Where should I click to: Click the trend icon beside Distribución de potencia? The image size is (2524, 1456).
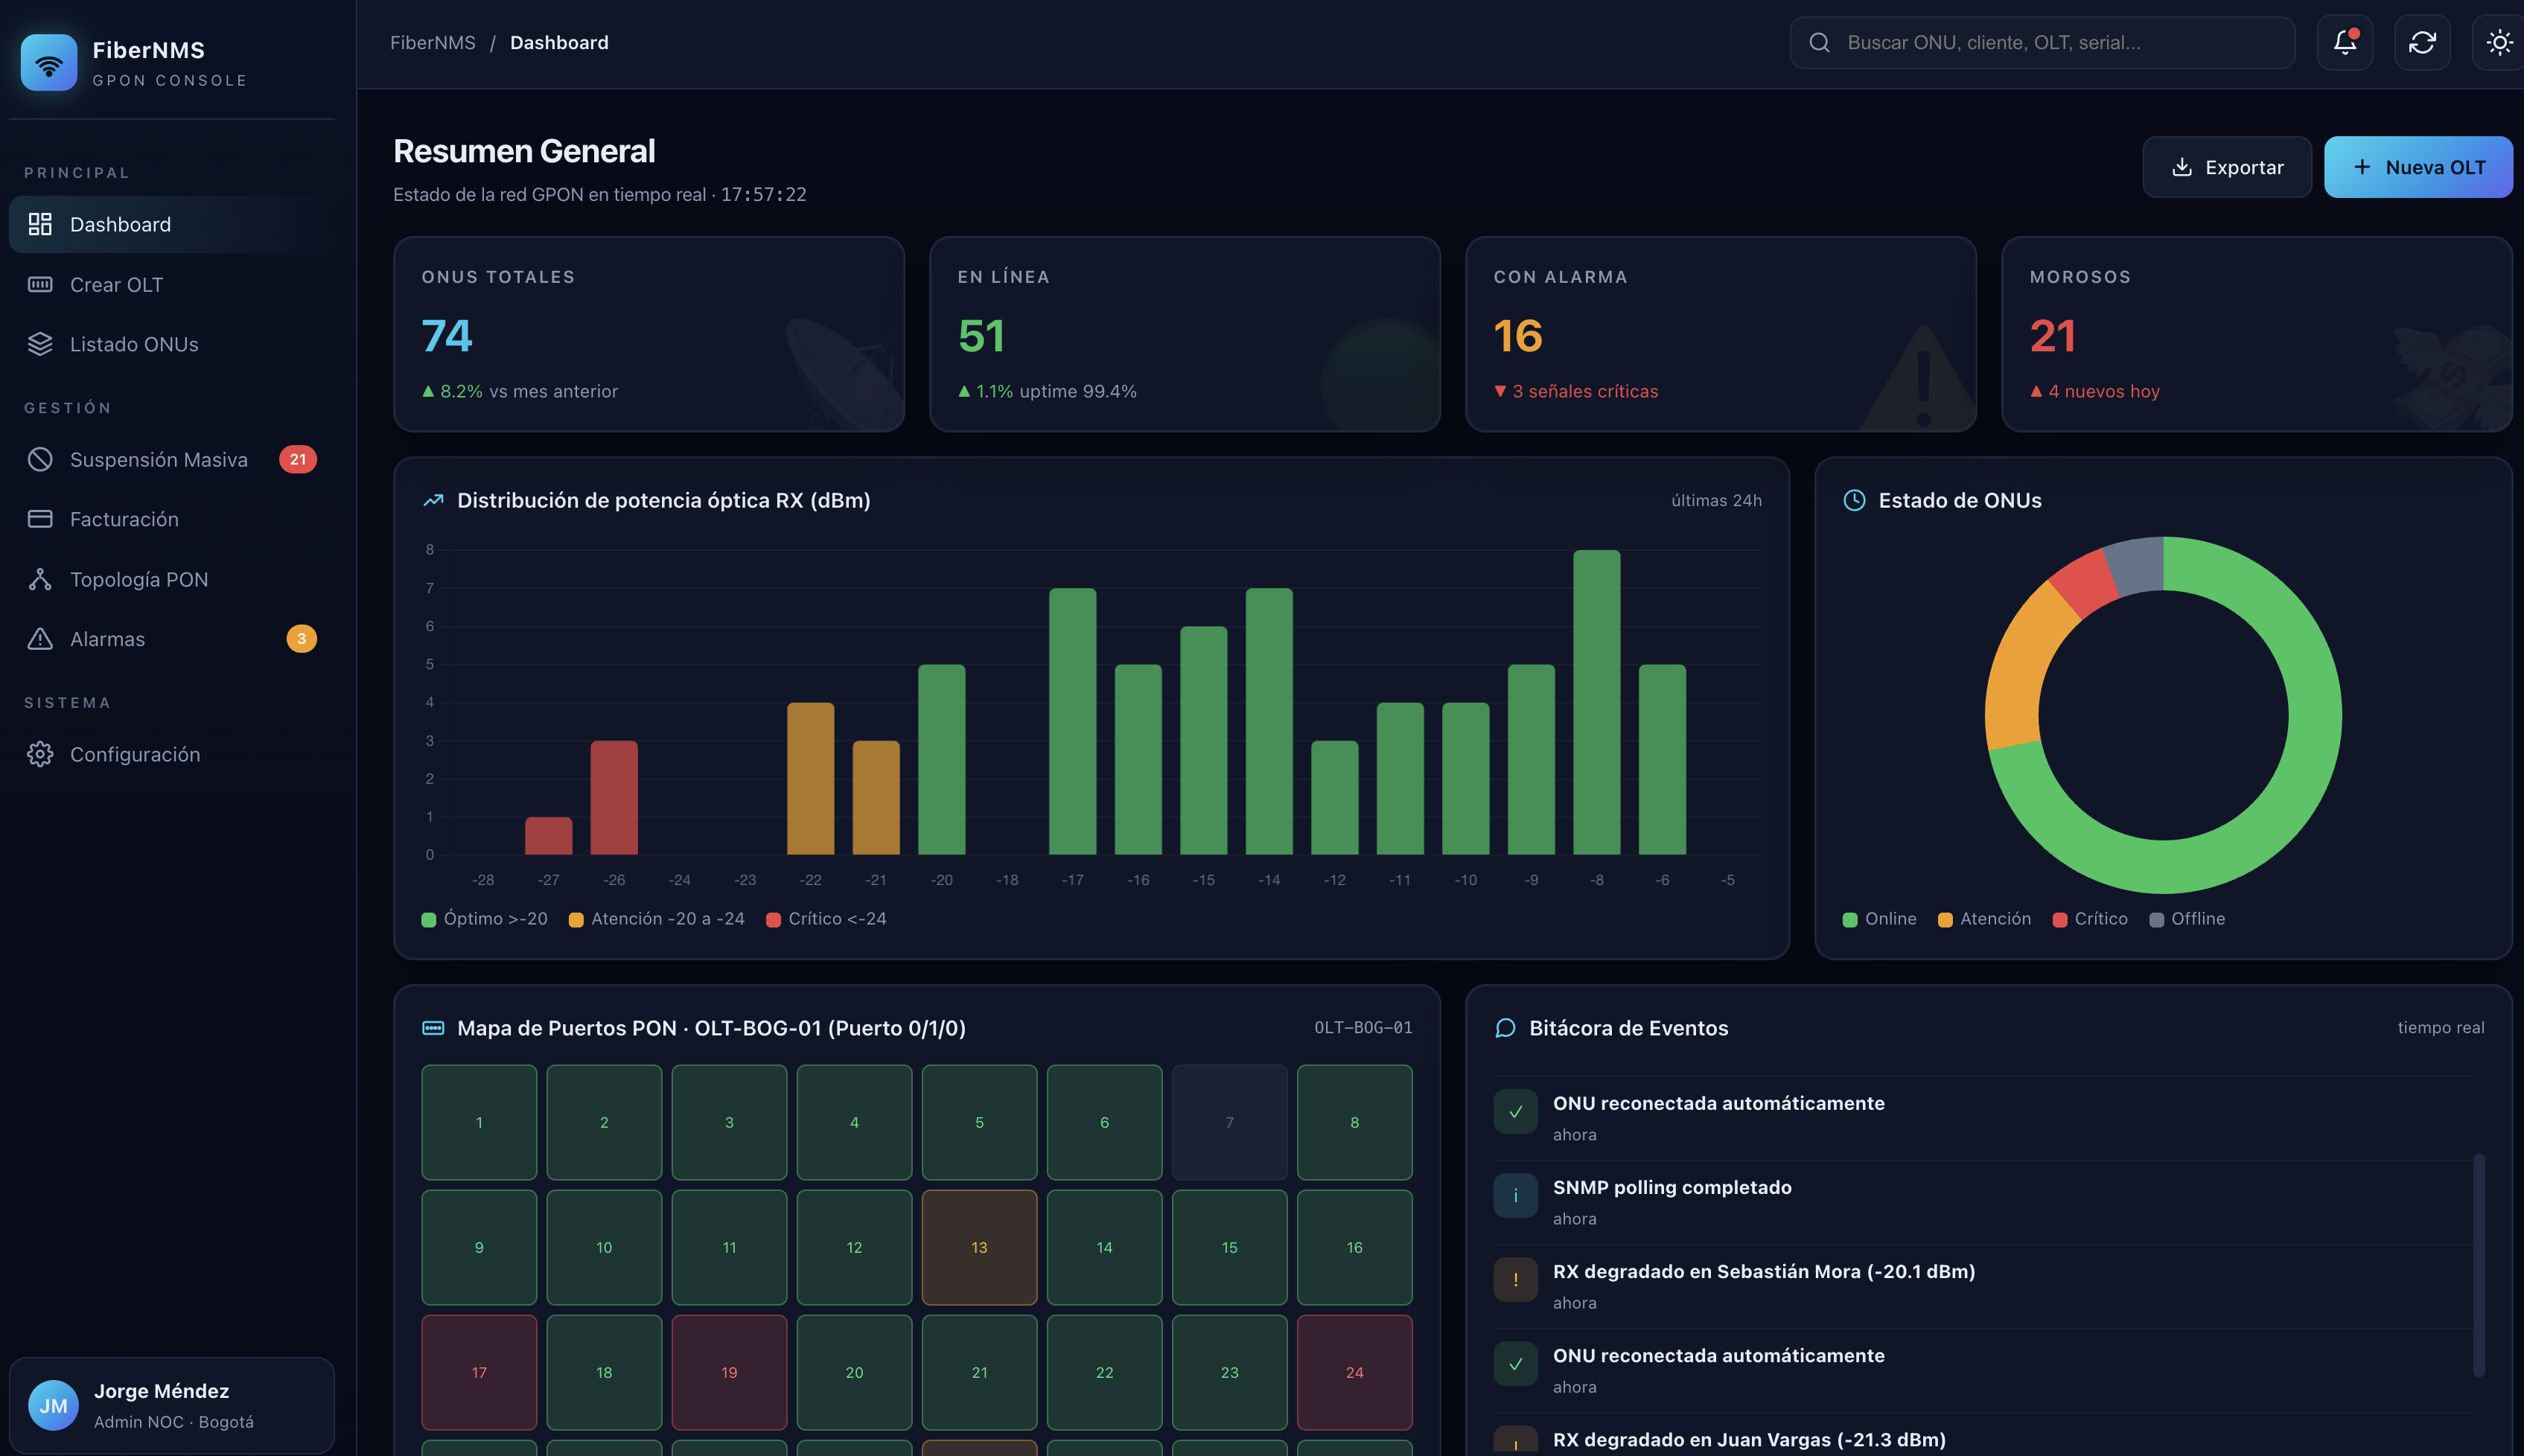pos(433,500)
